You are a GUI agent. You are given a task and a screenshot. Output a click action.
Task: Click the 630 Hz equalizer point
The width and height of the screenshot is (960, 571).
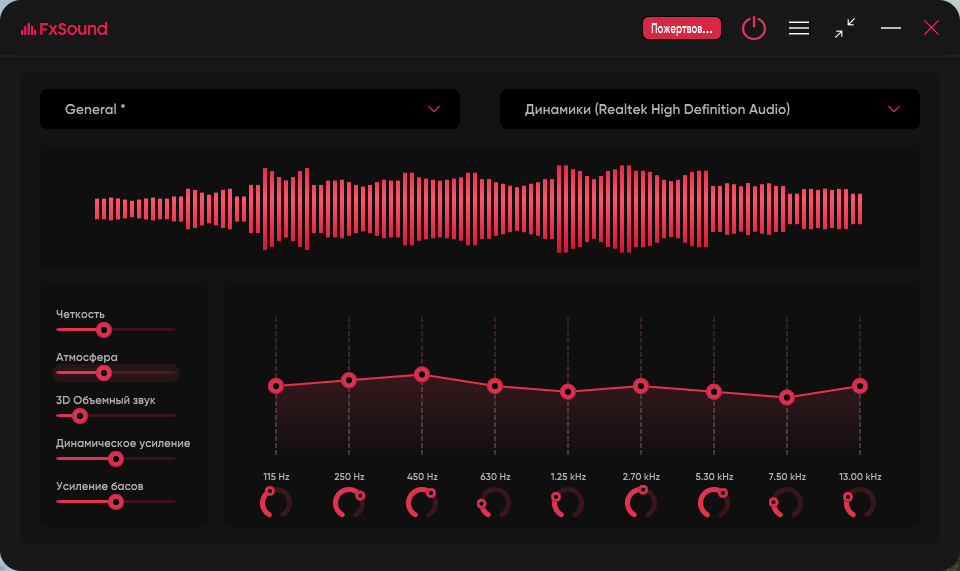pos(495,386)
